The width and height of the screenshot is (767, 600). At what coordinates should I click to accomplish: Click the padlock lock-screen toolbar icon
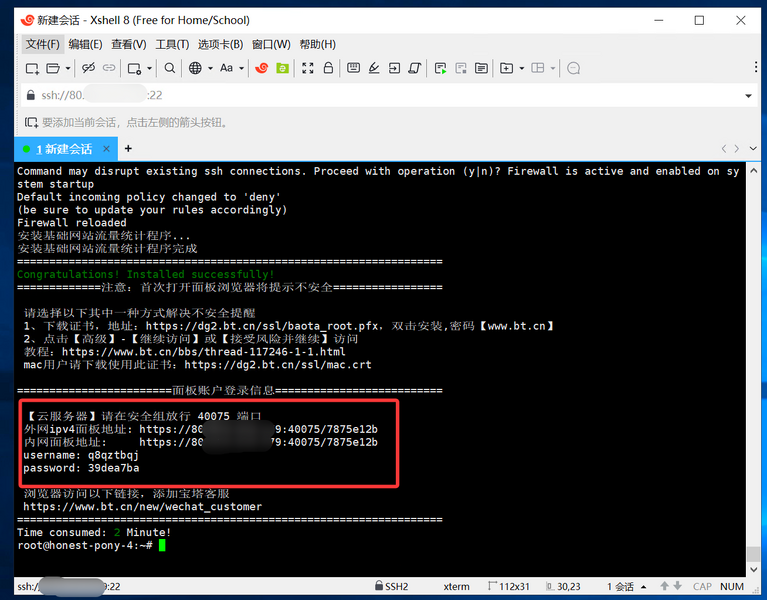327,68
